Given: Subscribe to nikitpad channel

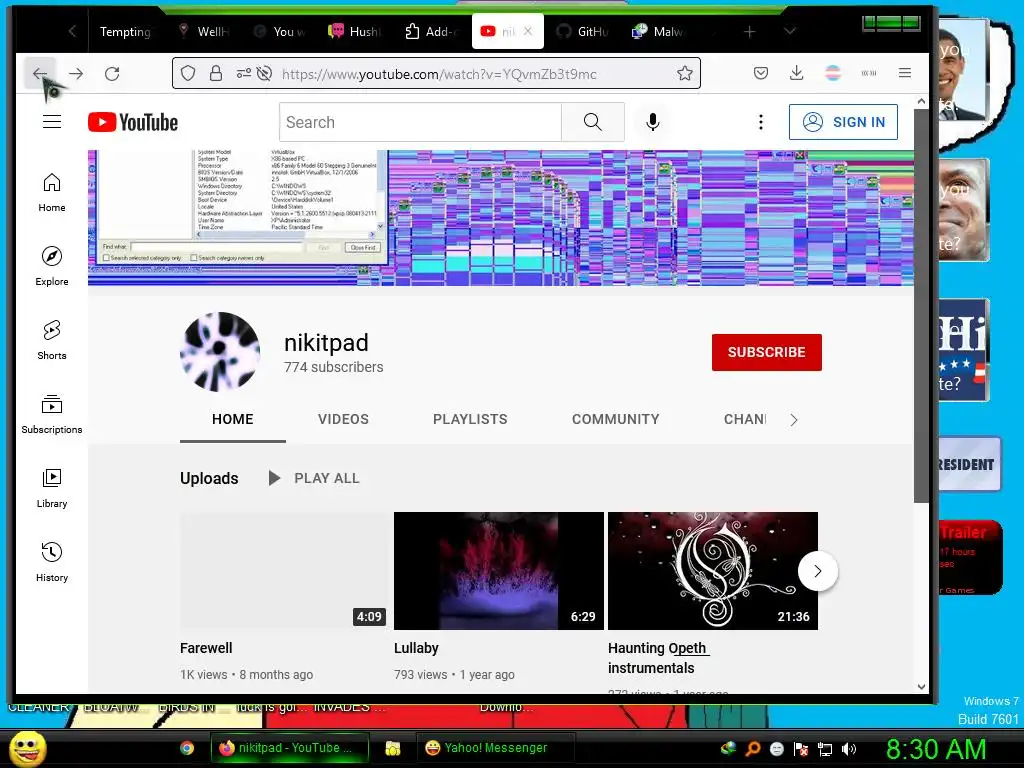Looking at the screenshot, I should click(767, 352).
